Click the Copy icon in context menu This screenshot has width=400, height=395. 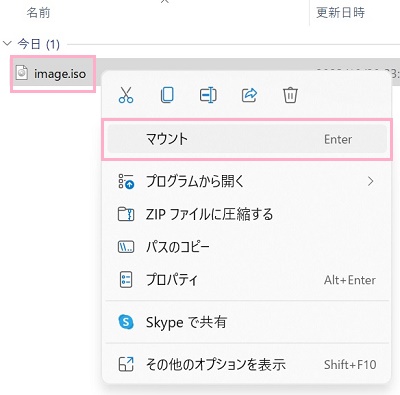(x=167, y=95)
